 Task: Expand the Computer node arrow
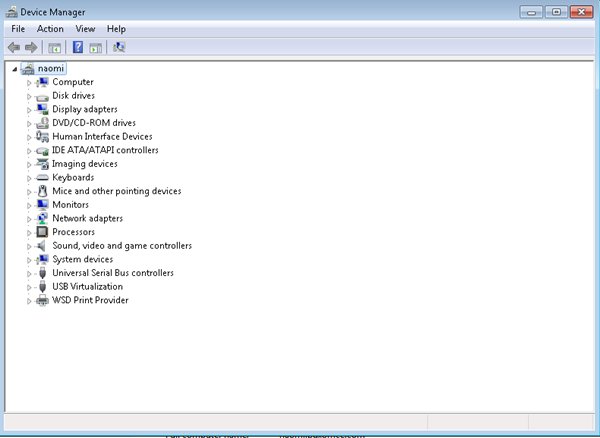29,83
